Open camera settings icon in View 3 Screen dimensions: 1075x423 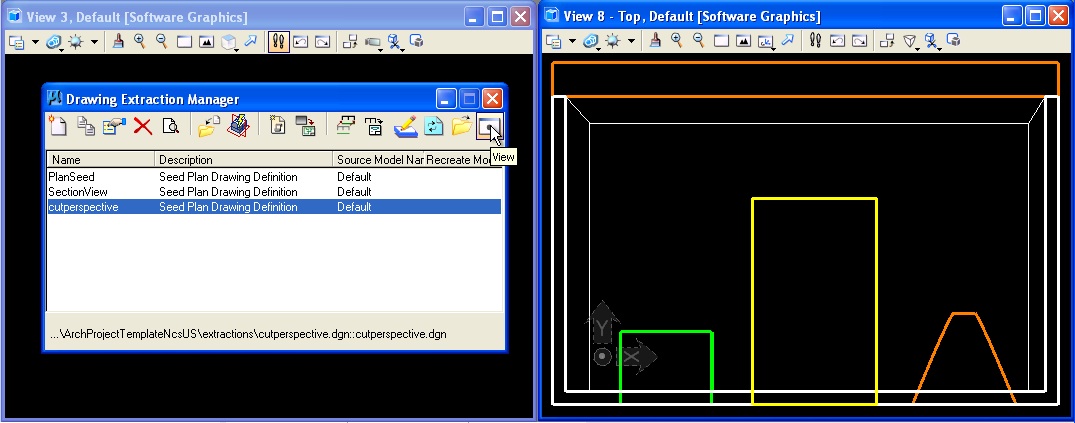373,43
